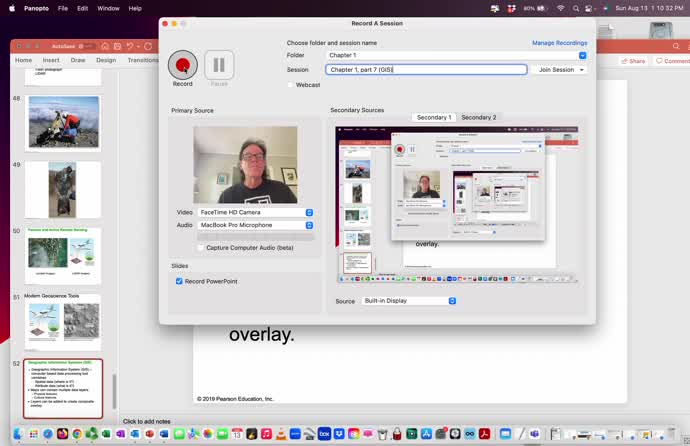The width and height of the screenshot is (690, 446).
Task: Click the PowerPoint home icon in title bar
Action: point(105,46)
